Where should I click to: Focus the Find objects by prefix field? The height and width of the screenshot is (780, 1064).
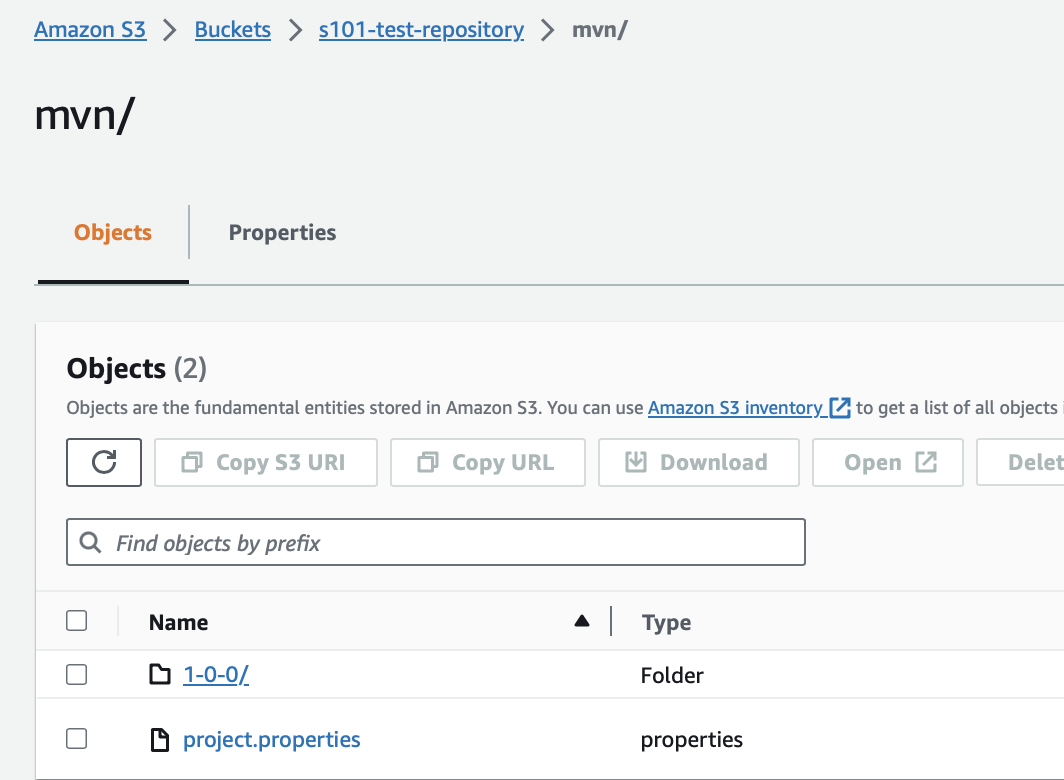[x=436, y=542]
